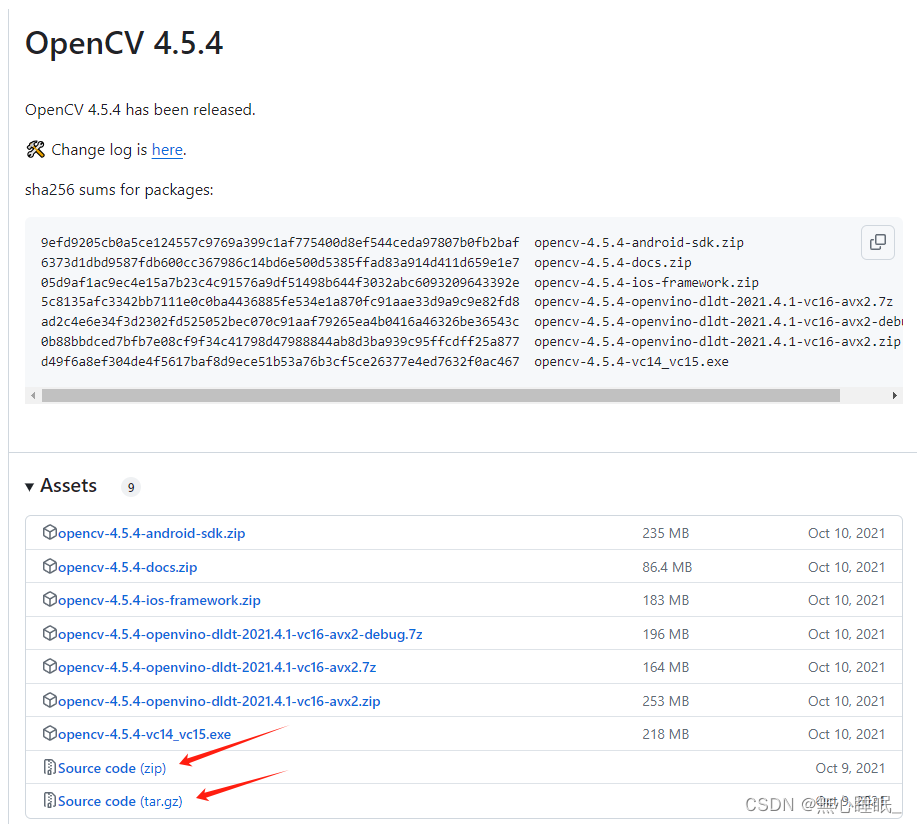
Task: Collapse the Assets section triangle
Action: tap(29, 487)
